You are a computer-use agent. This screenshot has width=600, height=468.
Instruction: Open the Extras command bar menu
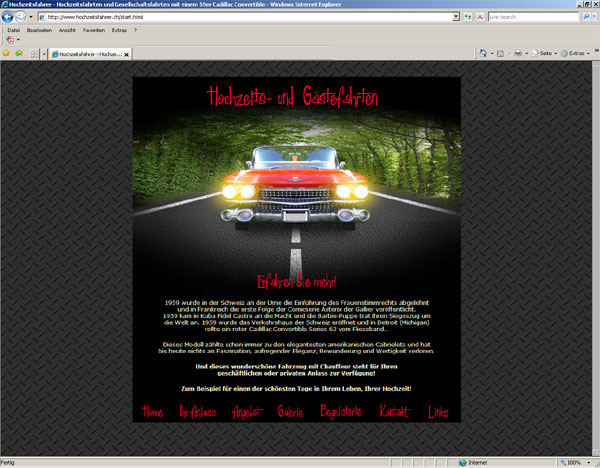575,53
